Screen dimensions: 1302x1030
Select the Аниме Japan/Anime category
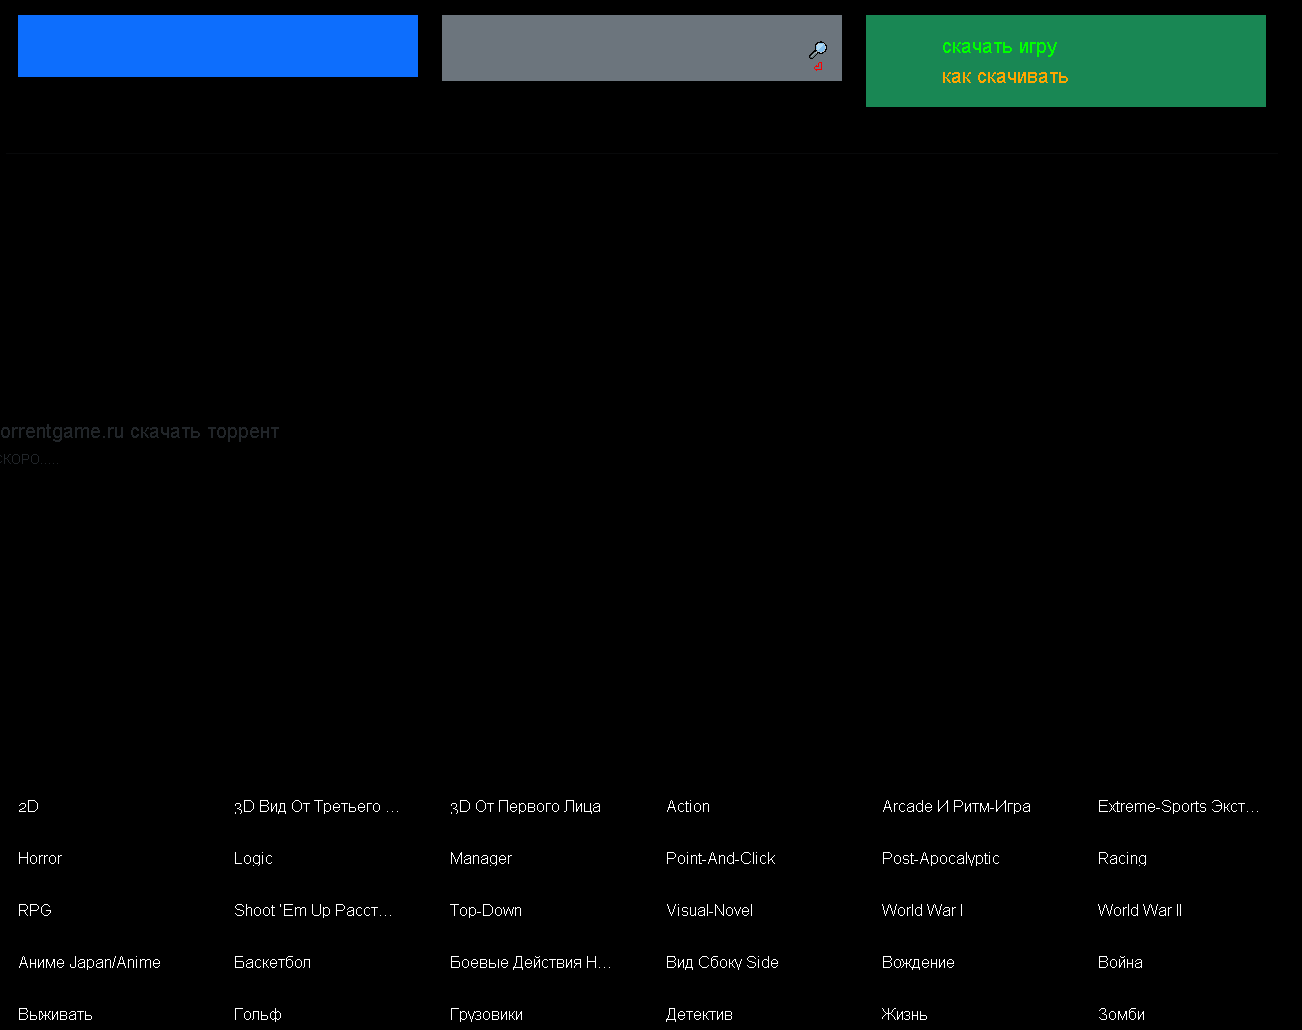pos(89,963)
